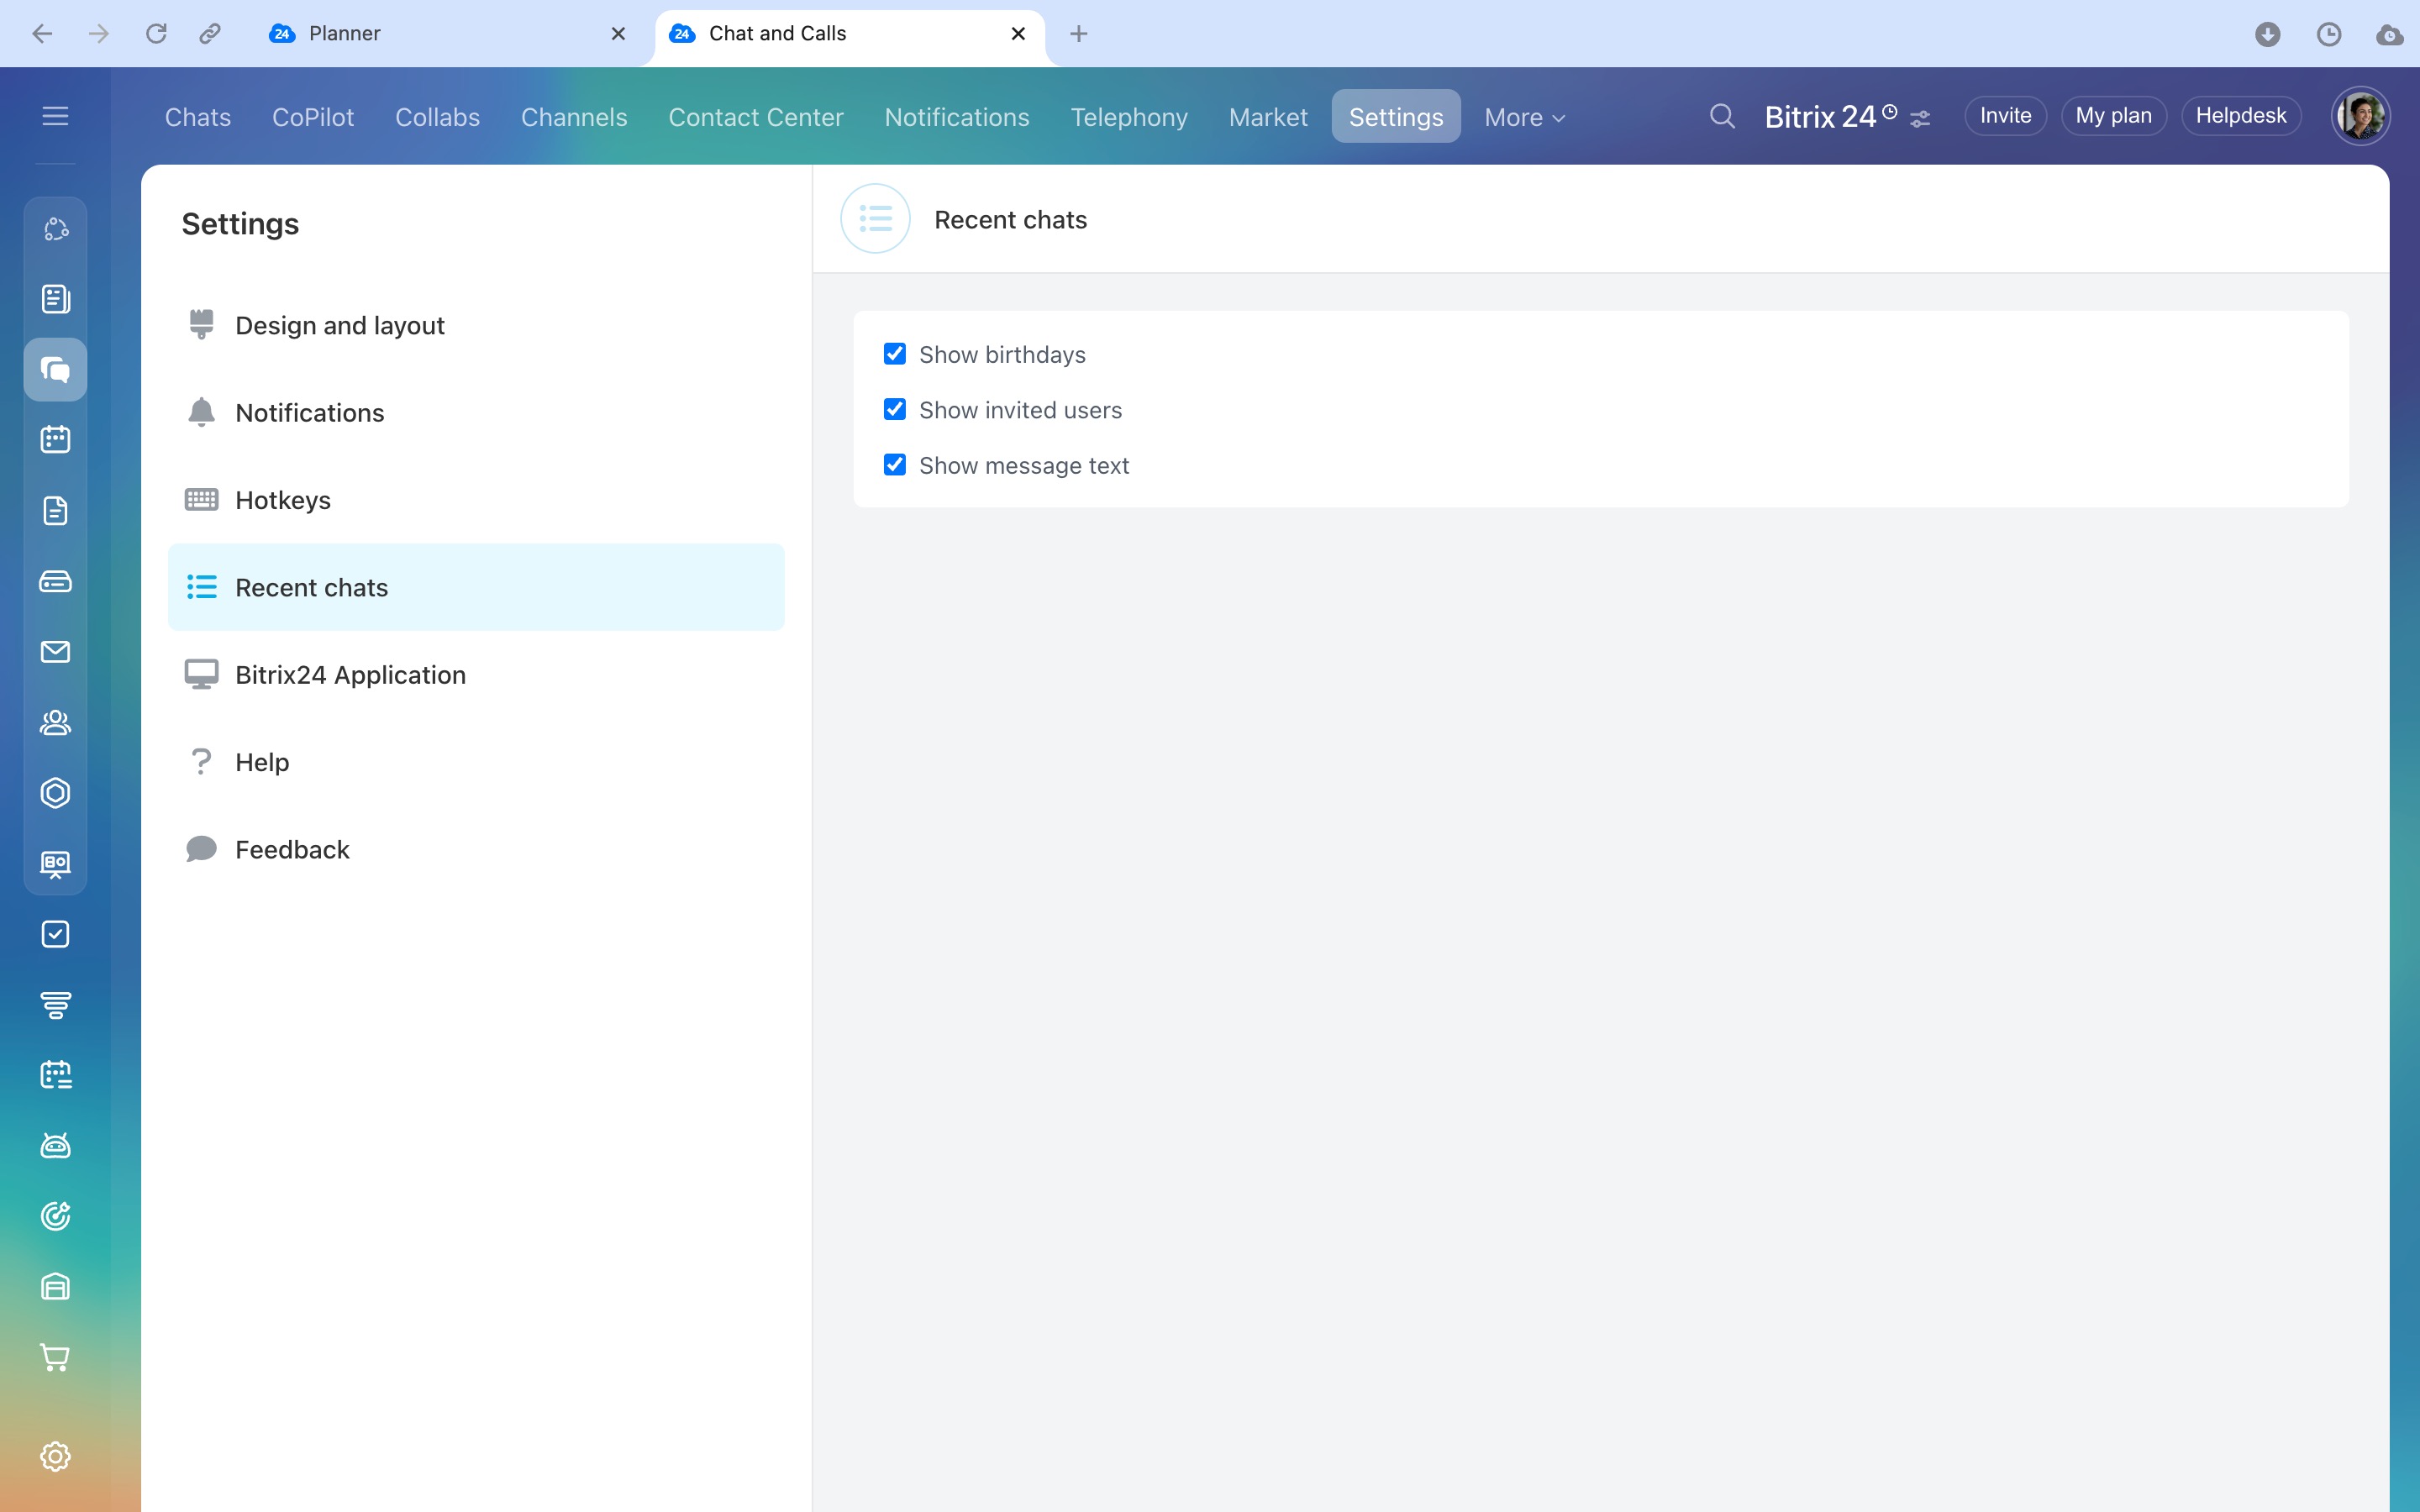Open the Collabs icon in left sidebar
Image resolution: width=2420 pixels, height=1512 pixels.
click(x=55, y=229)
